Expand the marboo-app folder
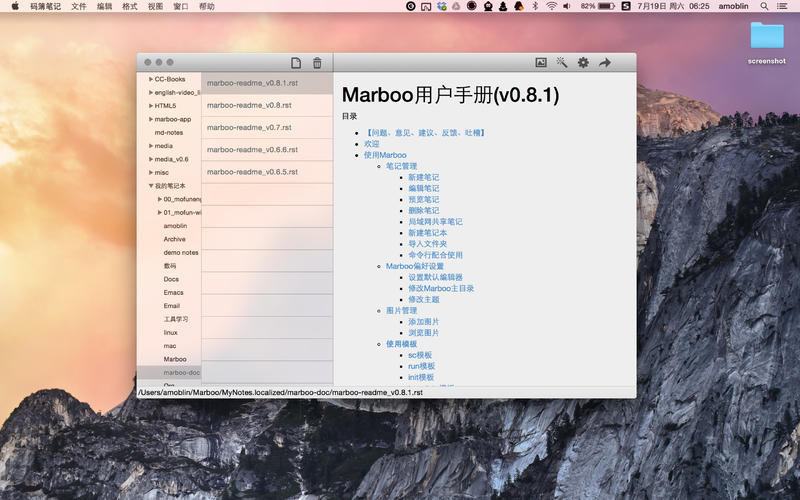800x500 pixels. (x=151, y=119)
